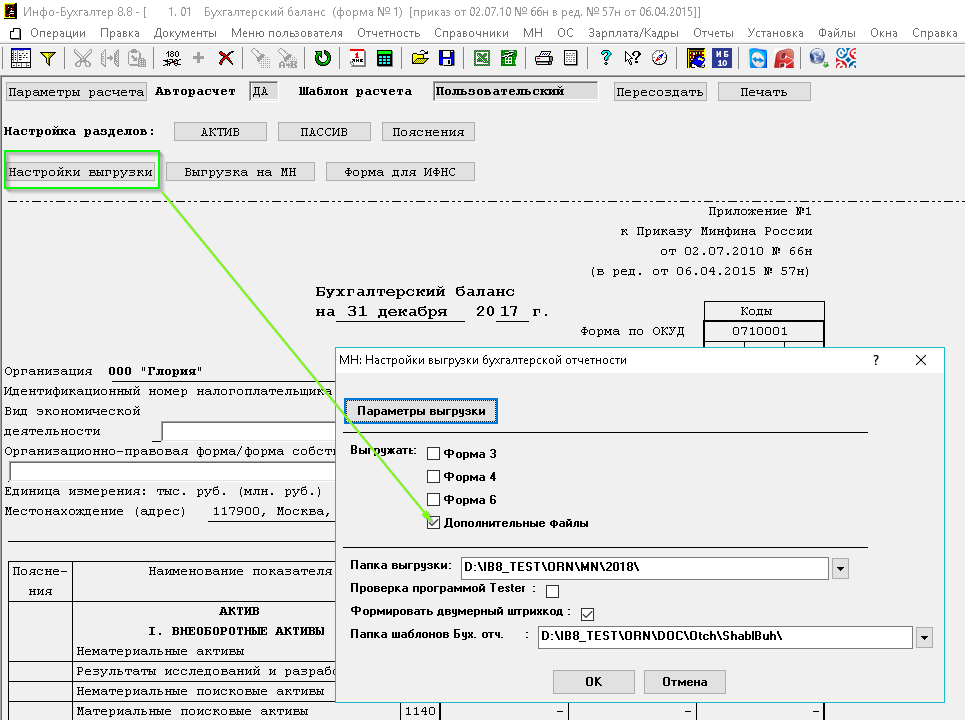This screenshot has height=720, width=965.
Task: Click the red X delete icon
Action: click(226, 58)
